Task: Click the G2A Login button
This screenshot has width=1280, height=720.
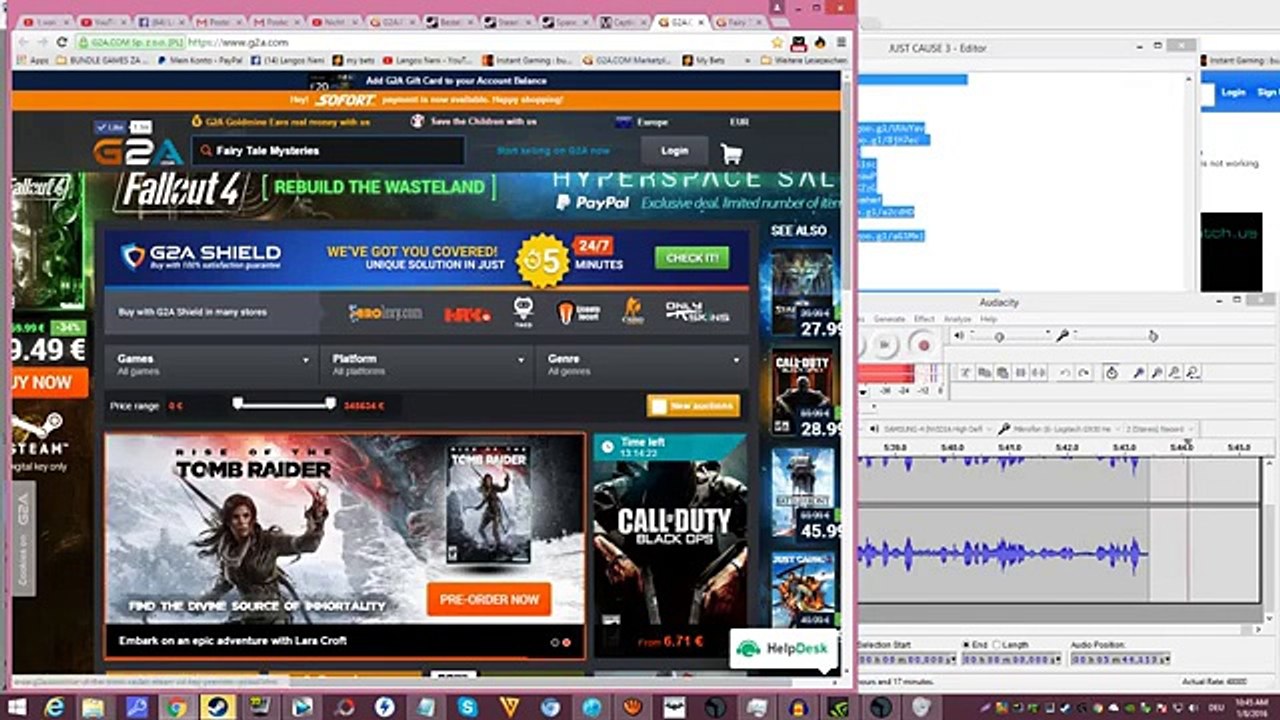Action: pyautogui.click(x=675, y=151)
